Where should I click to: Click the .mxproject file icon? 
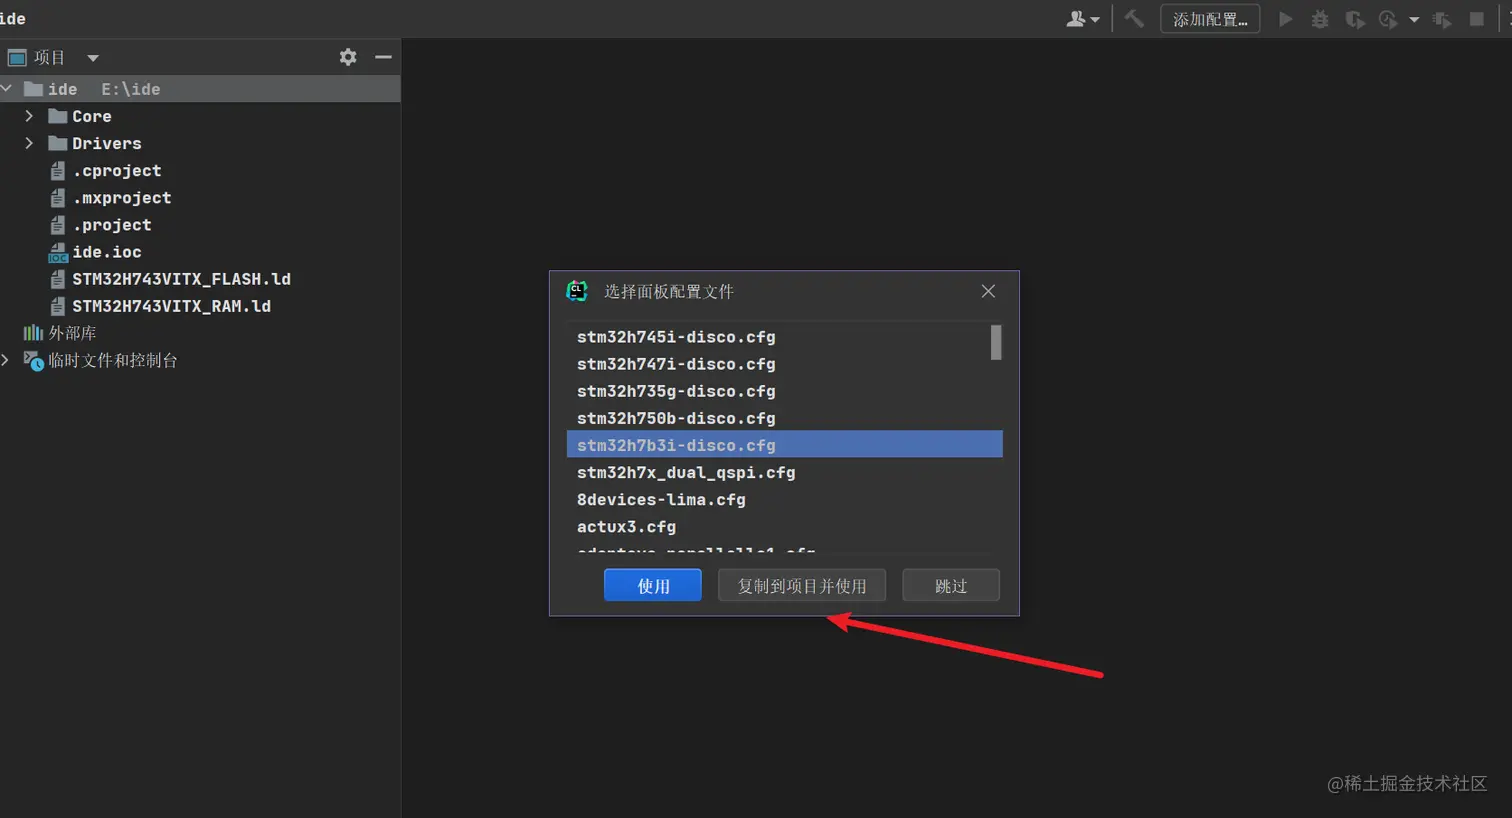point(58,198)
